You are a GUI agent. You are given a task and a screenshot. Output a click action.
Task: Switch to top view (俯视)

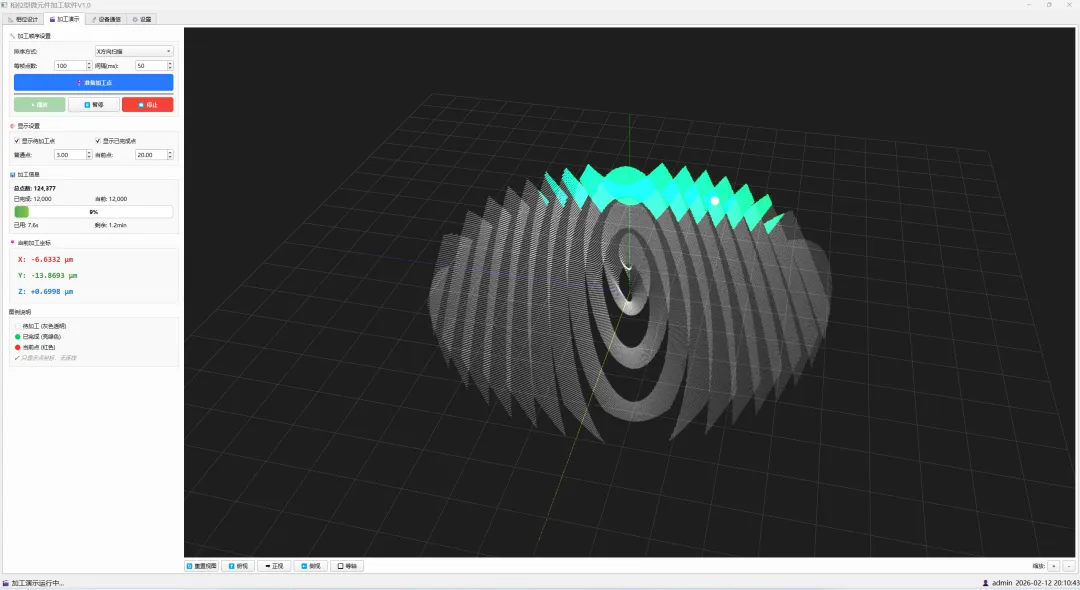pyautogui.click(x=238, y=566)
